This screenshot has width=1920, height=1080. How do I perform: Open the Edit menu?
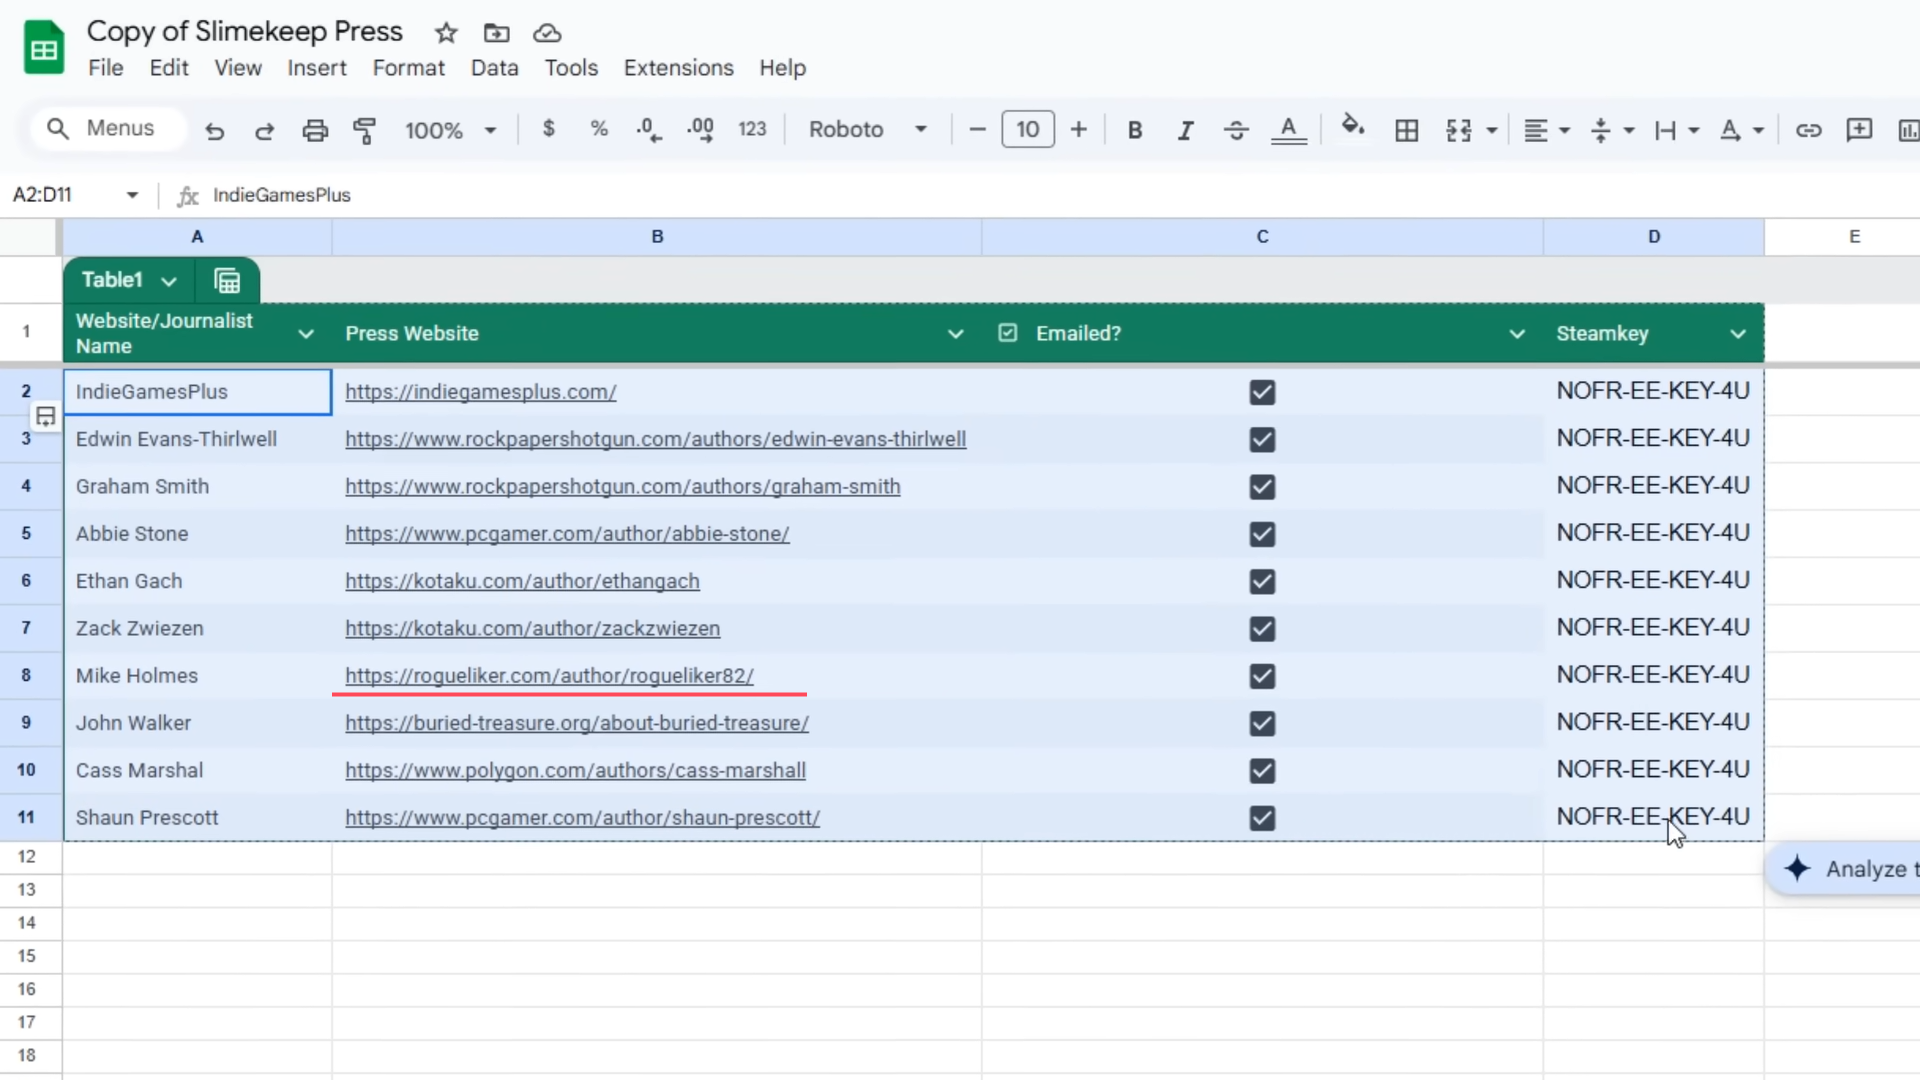(x=169, y=68)
